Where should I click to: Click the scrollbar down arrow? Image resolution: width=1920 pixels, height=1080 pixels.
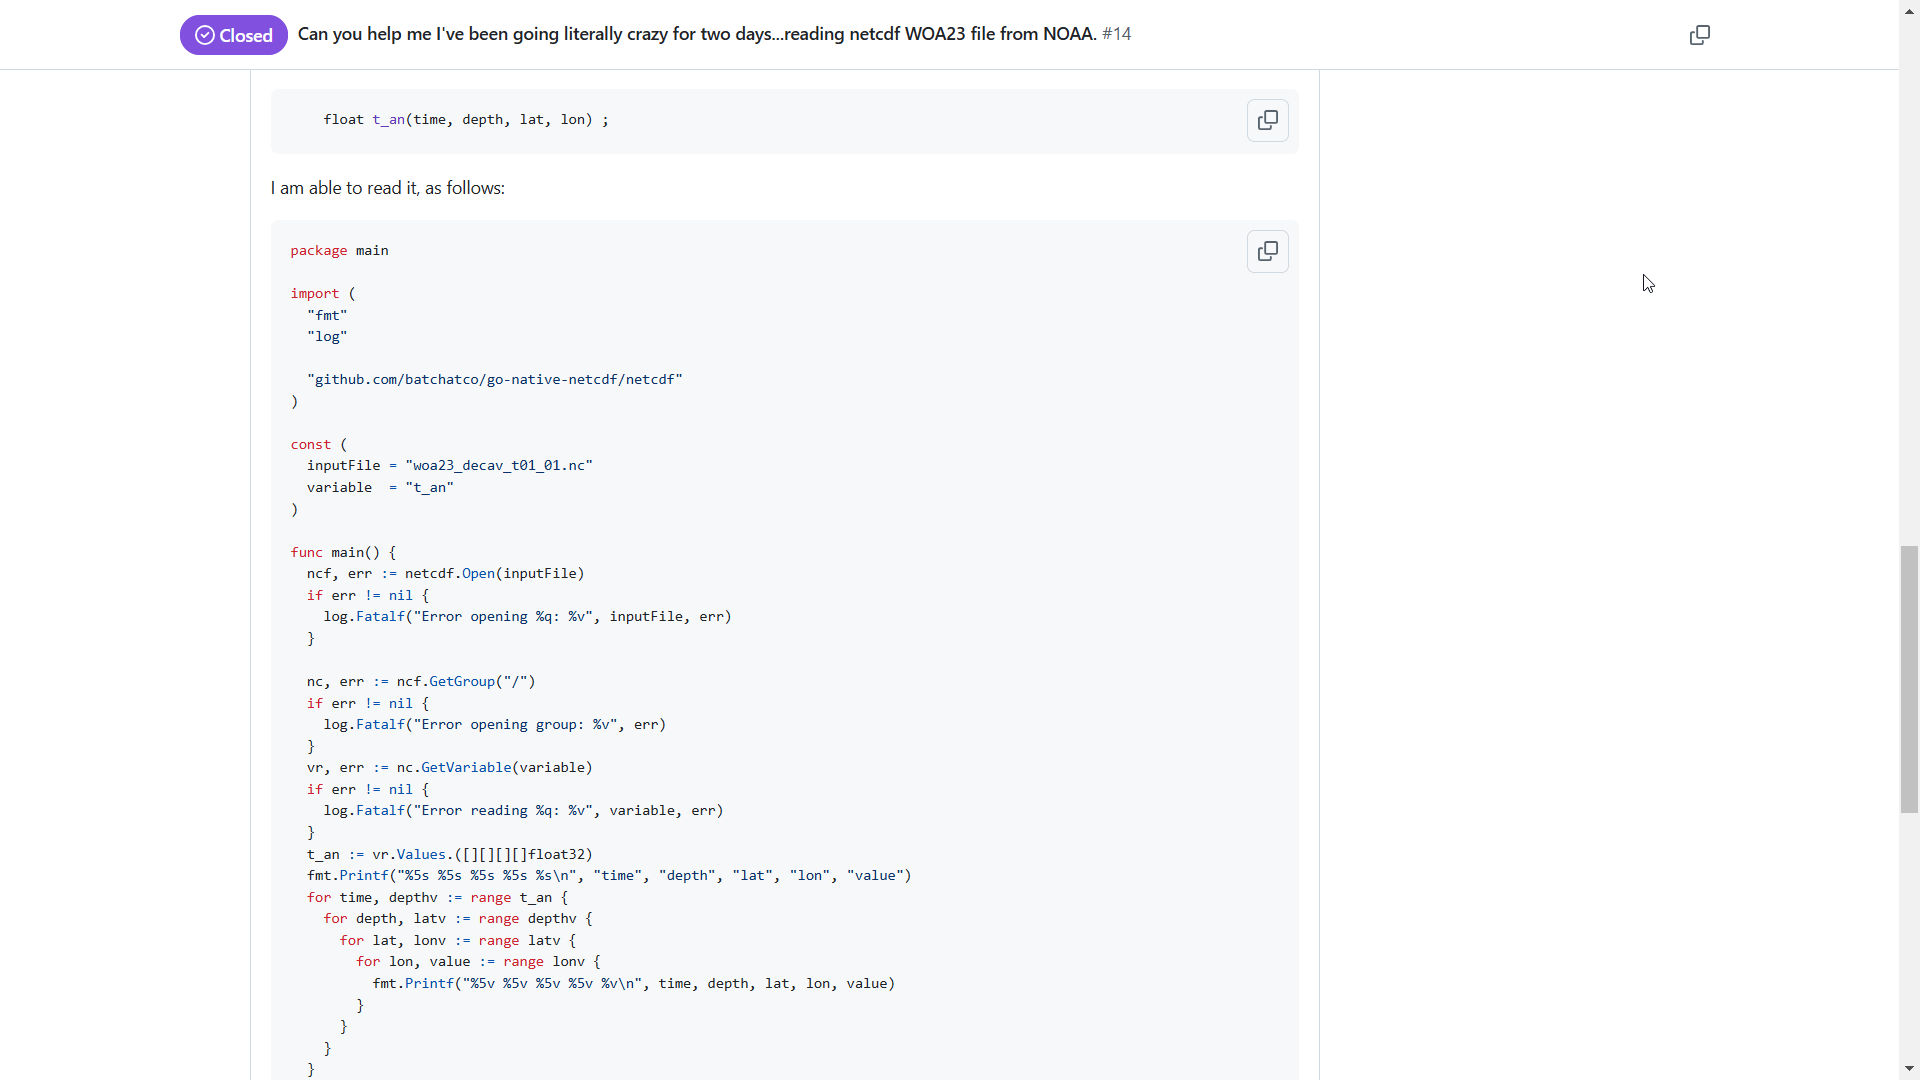click(1909, 1069)
